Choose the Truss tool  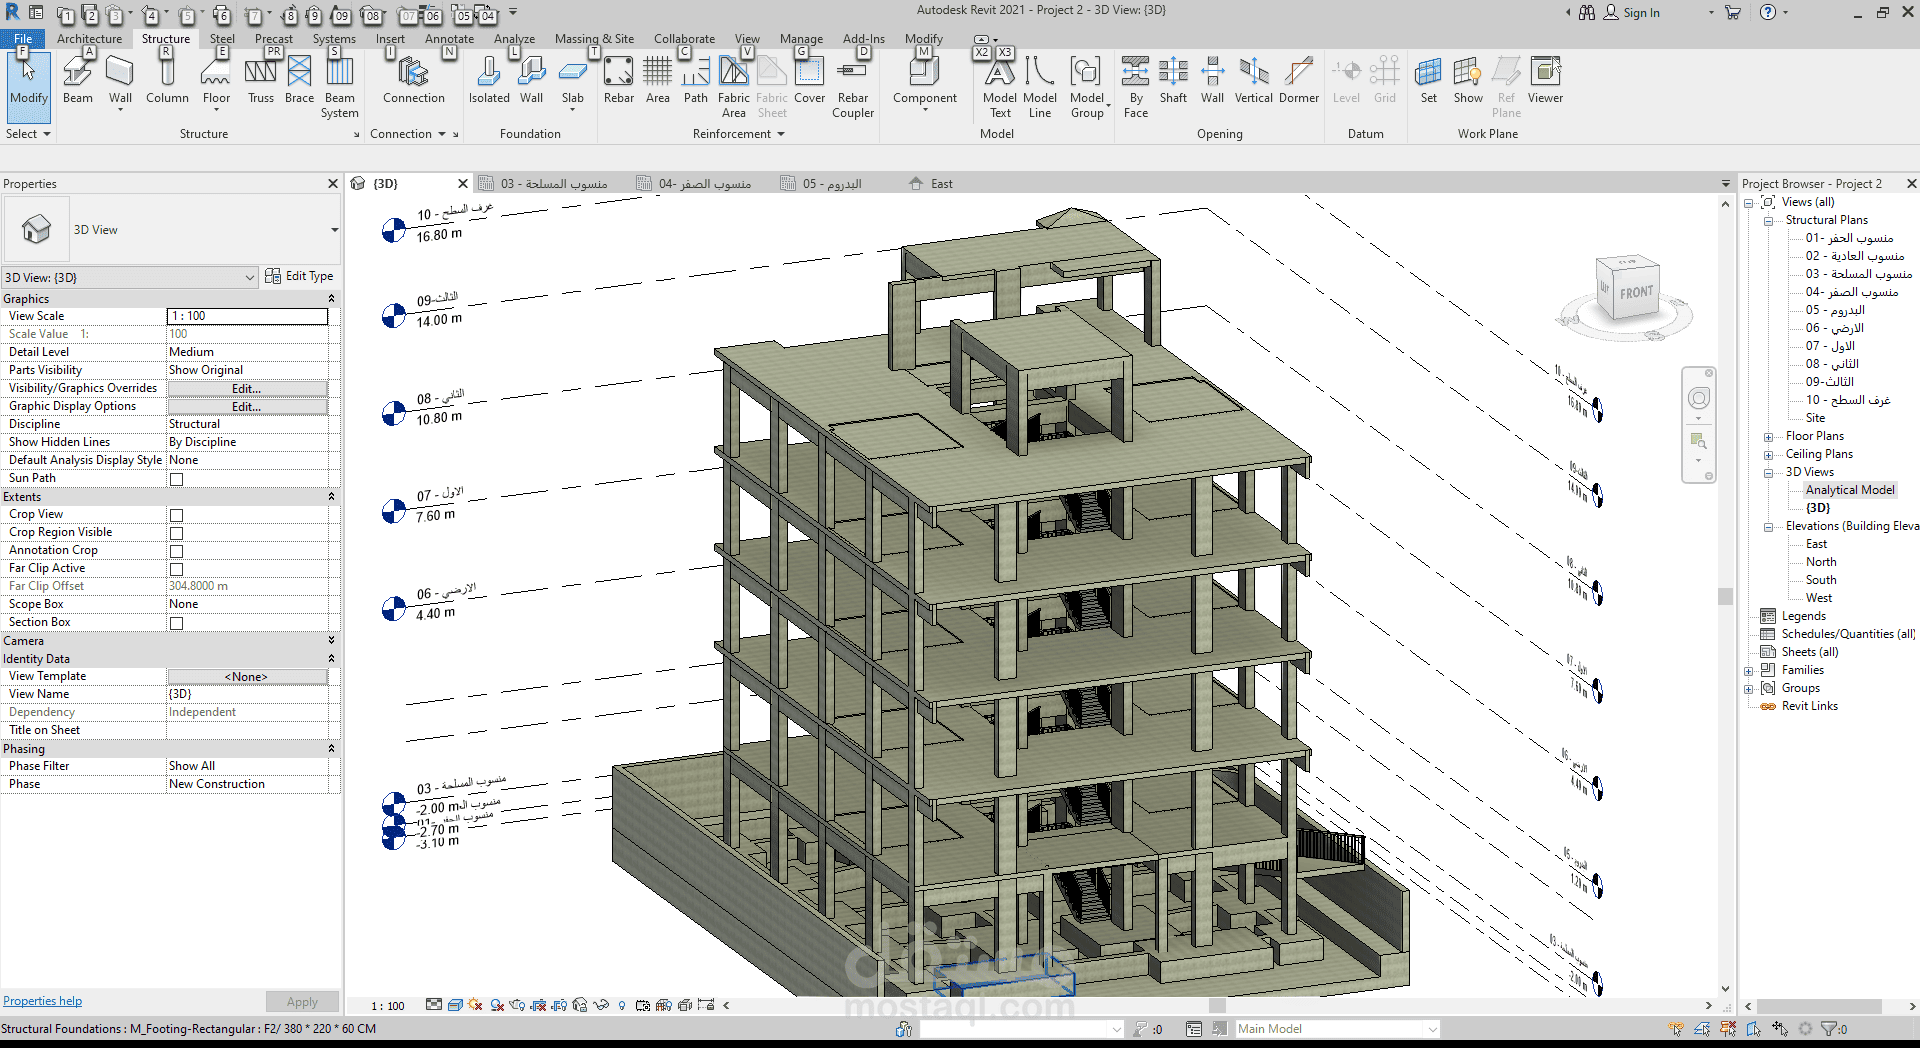pyautogui.click(x=261, y=80)
